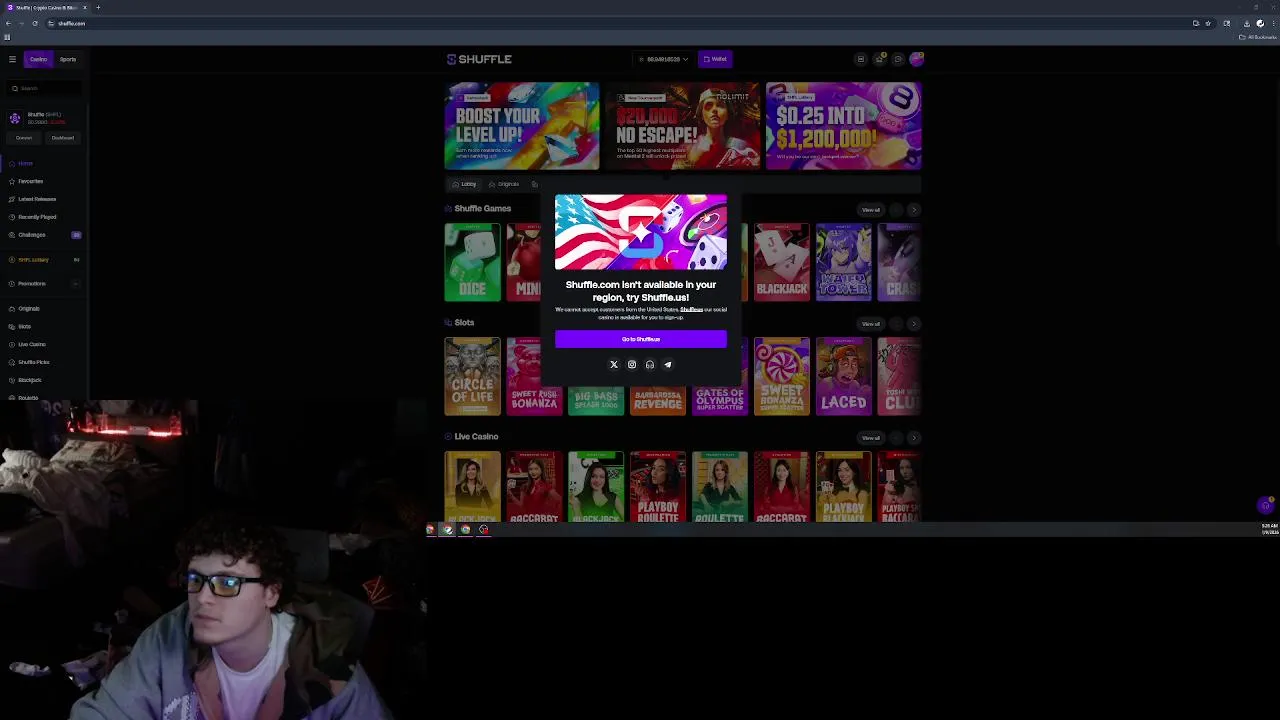Image resolution: width=1280 pixels, height=720 pixels.
Task: Go to next Live Casino page arrow
Action: (913, 438)
